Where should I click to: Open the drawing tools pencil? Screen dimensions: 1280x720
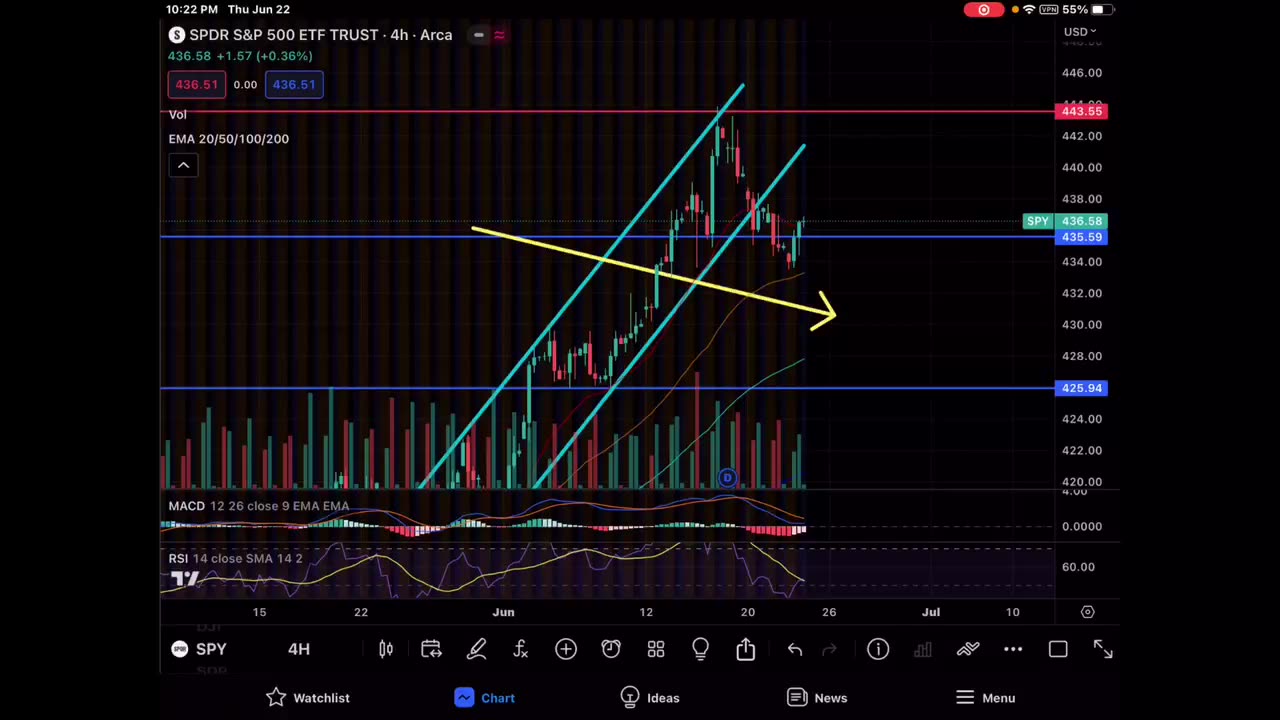(476, 649)
